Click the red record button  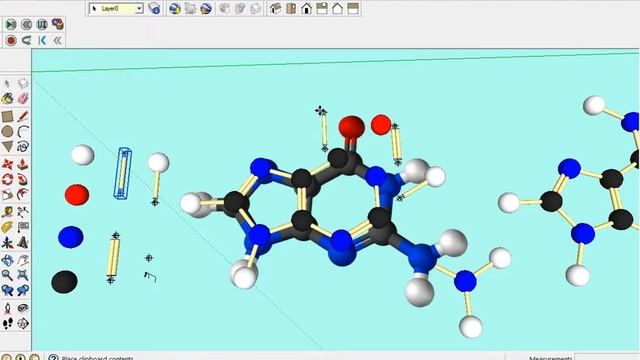pos(11,40)
